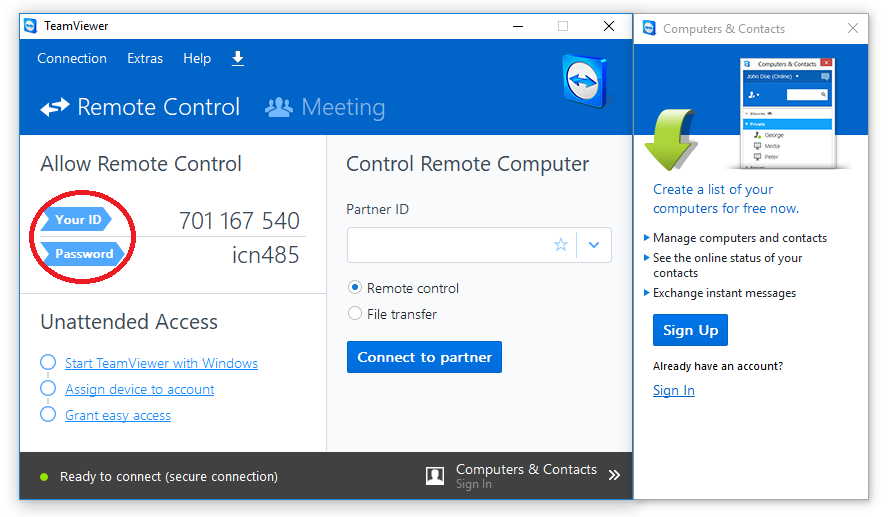
Task: Click the TeamViewer icon in Computers & Contacts title
Action: [650, 28]
